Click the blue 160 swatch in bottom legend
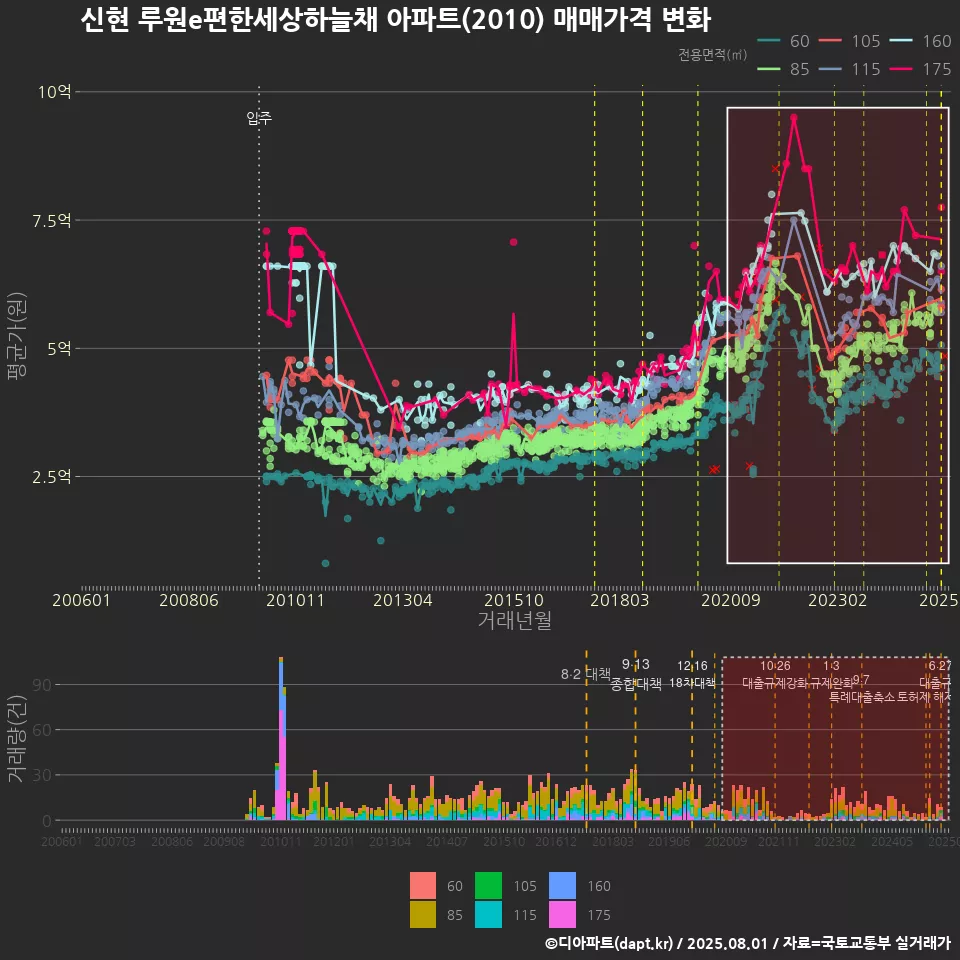The height and width of the screenshot is (960, 960). point(563,885)
